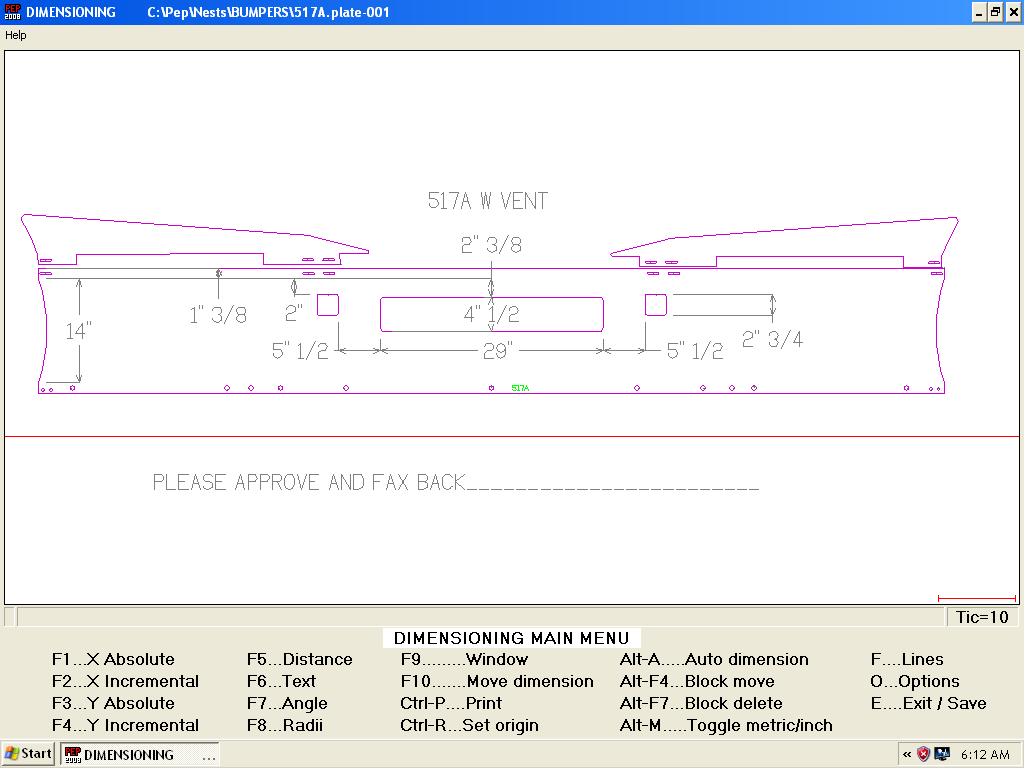Select F2 X Incremental dimension option
Image resolution: width=1025 pixels, height=770 pixels.
click(125, 682)
